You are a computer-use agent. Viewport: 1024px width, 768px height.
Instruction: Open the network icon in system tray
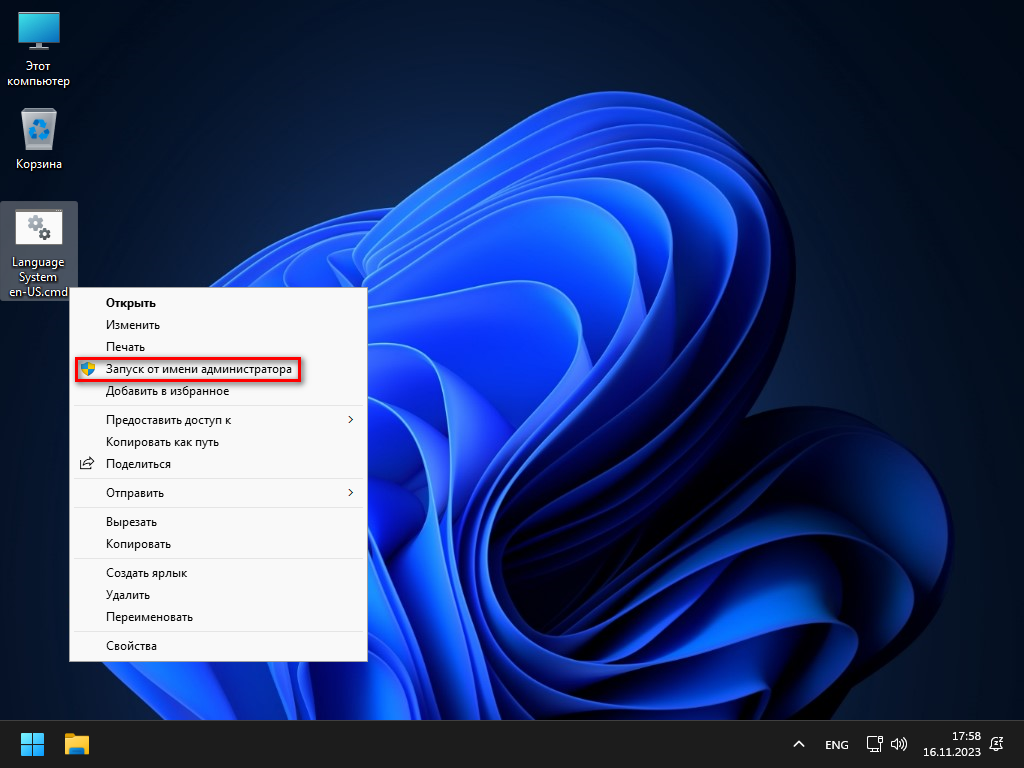(x=874, y=744)
